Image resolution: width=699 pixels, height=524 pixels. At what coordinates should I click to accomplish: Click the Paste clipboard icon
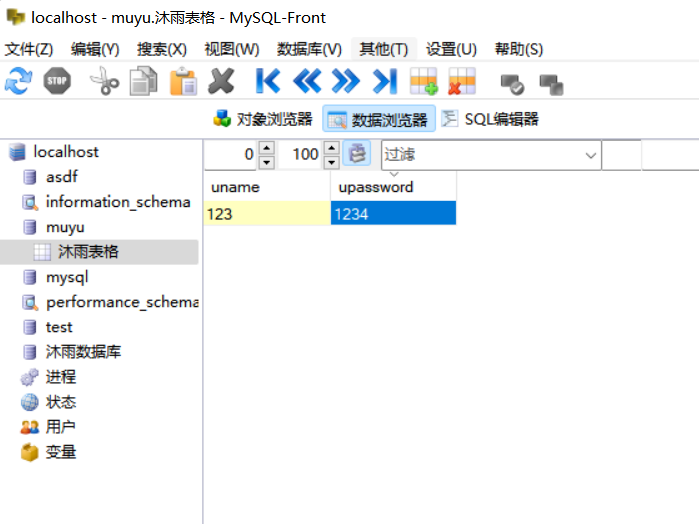(183, 81)
